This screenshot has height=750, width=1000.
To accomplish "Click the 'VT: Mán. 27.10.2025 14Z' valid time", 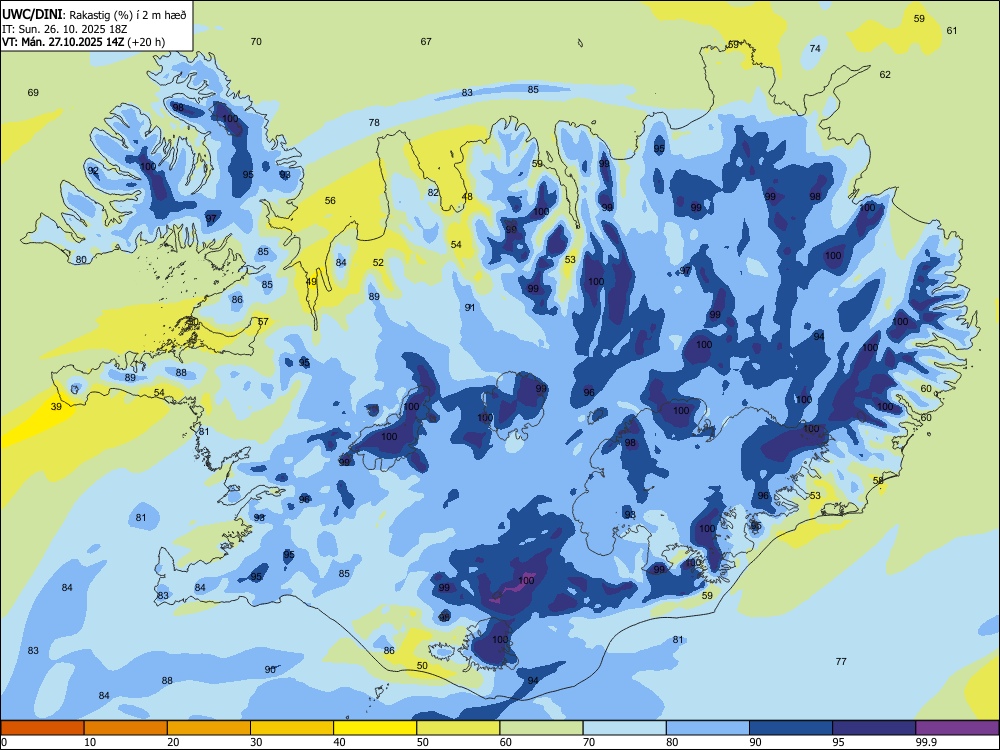I will point(62,42).
